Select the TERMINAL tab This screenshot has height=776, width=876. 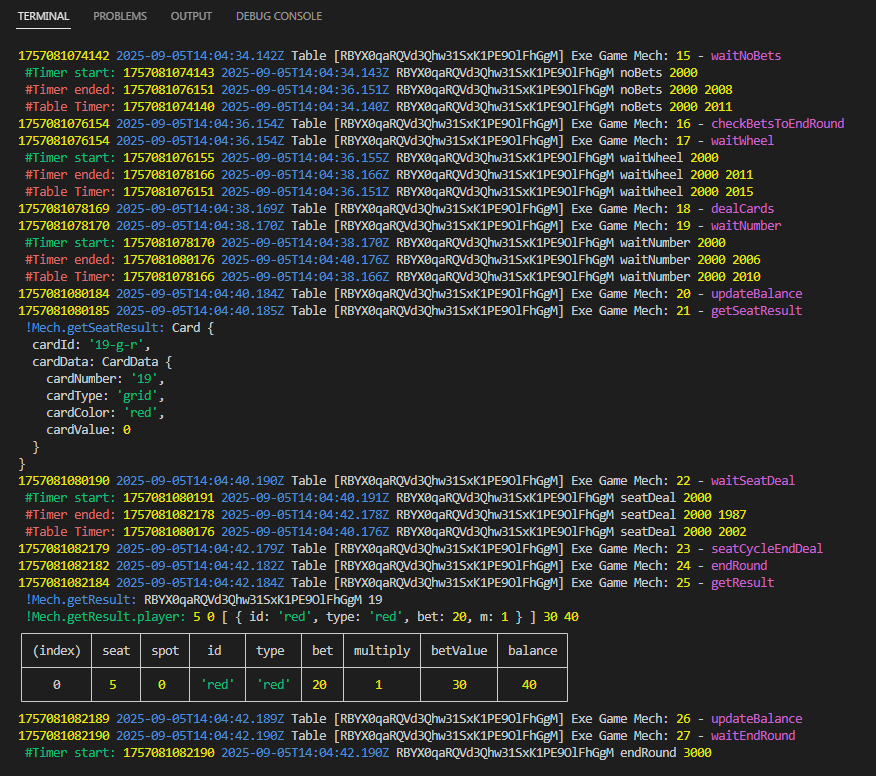pyautogui.click(x=44, y=16)
